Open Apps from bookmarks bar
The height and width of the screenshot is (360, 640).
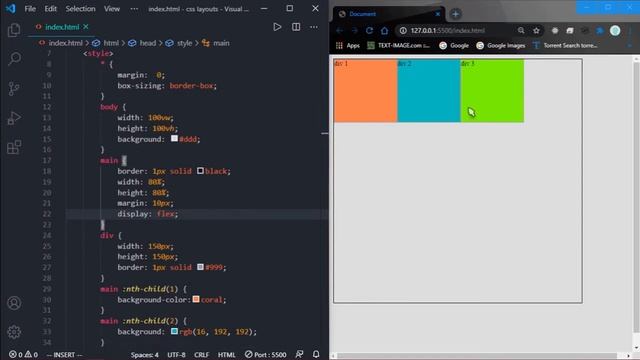point(348,45)
